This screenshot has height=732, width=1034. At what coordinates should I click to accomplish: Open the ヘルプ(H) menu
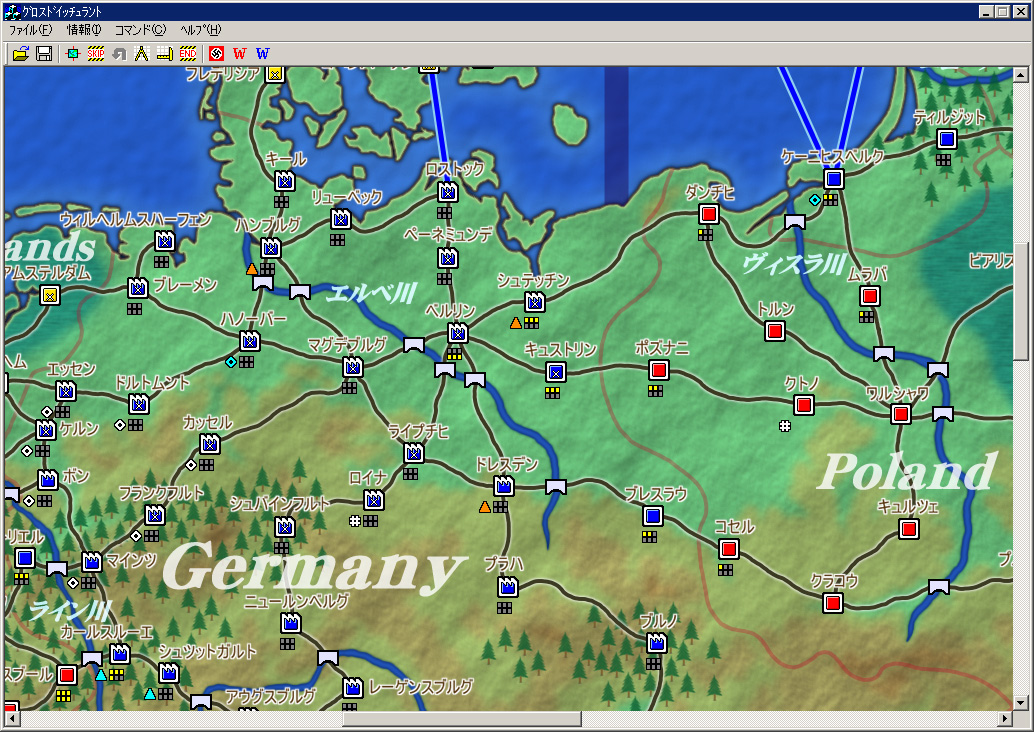(x=200, y=30)
